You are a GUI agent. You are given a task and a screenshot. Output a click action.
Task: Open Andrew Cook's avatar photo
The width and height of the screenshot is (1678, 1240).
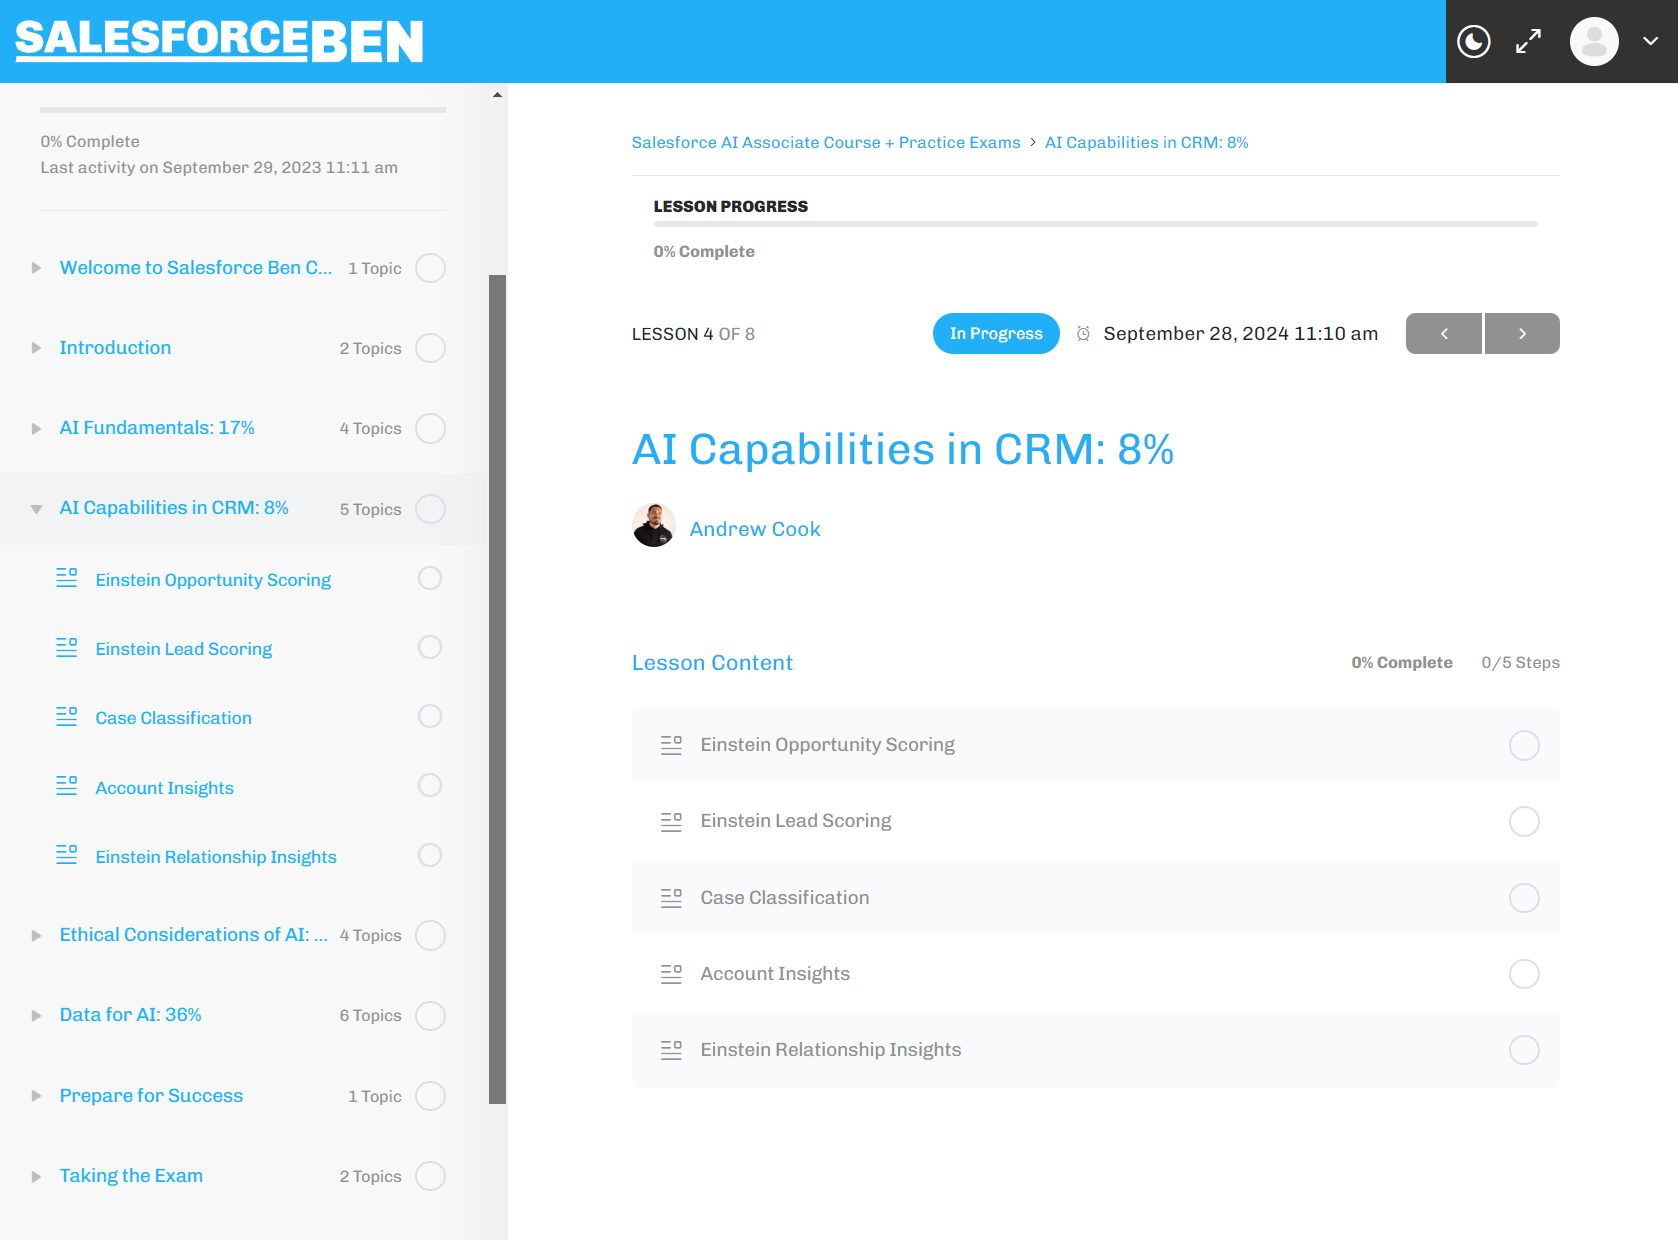click(x=654, y=526)
